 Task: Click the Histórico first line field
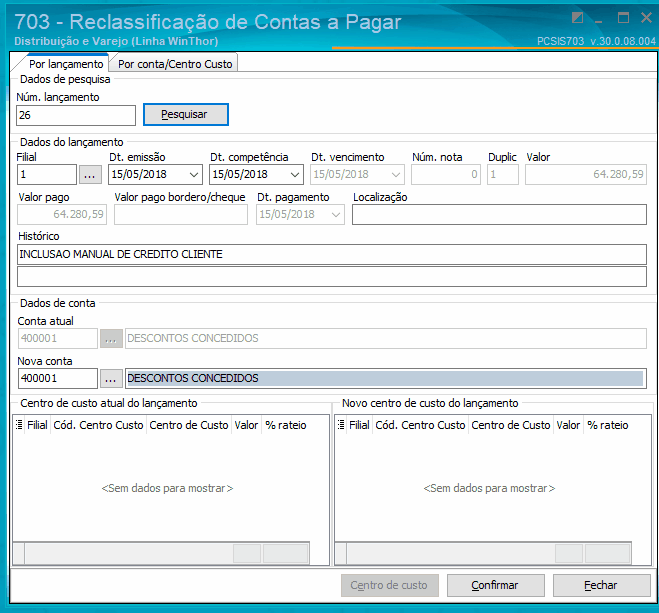tap(332, 255)
